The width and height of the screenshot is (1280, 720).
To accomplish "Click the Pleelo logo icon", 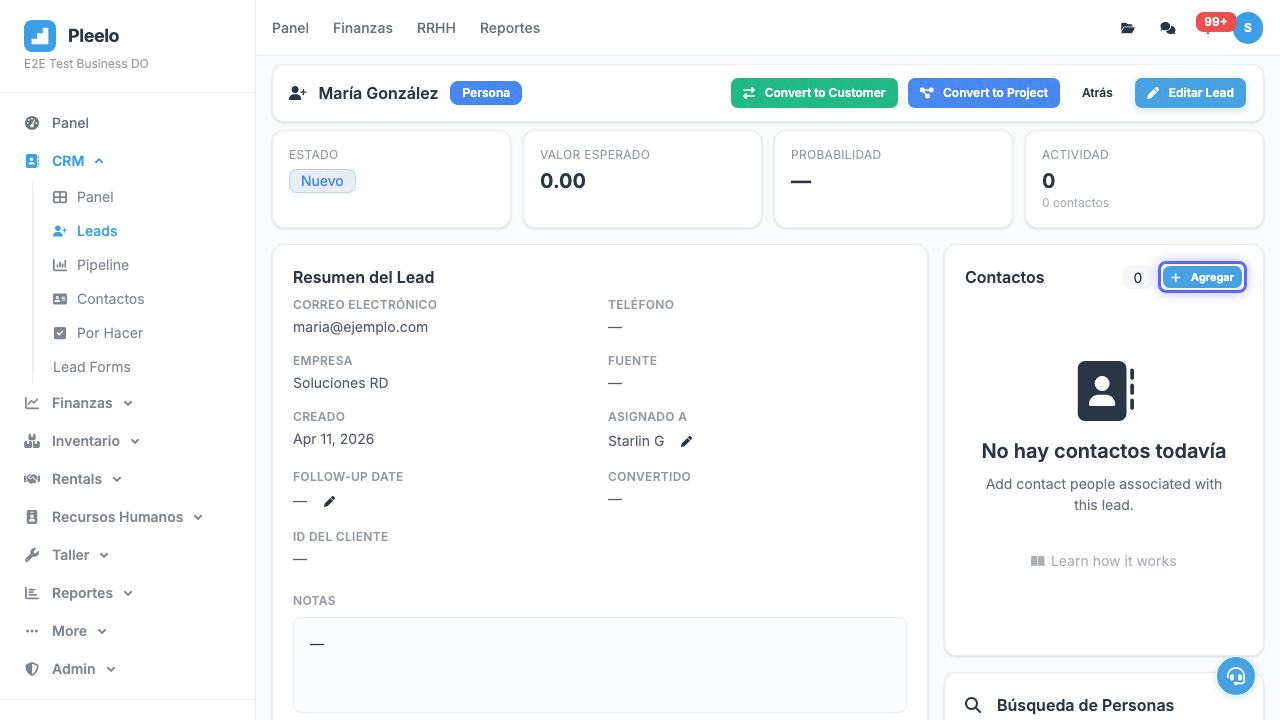I will pos(40,36).
